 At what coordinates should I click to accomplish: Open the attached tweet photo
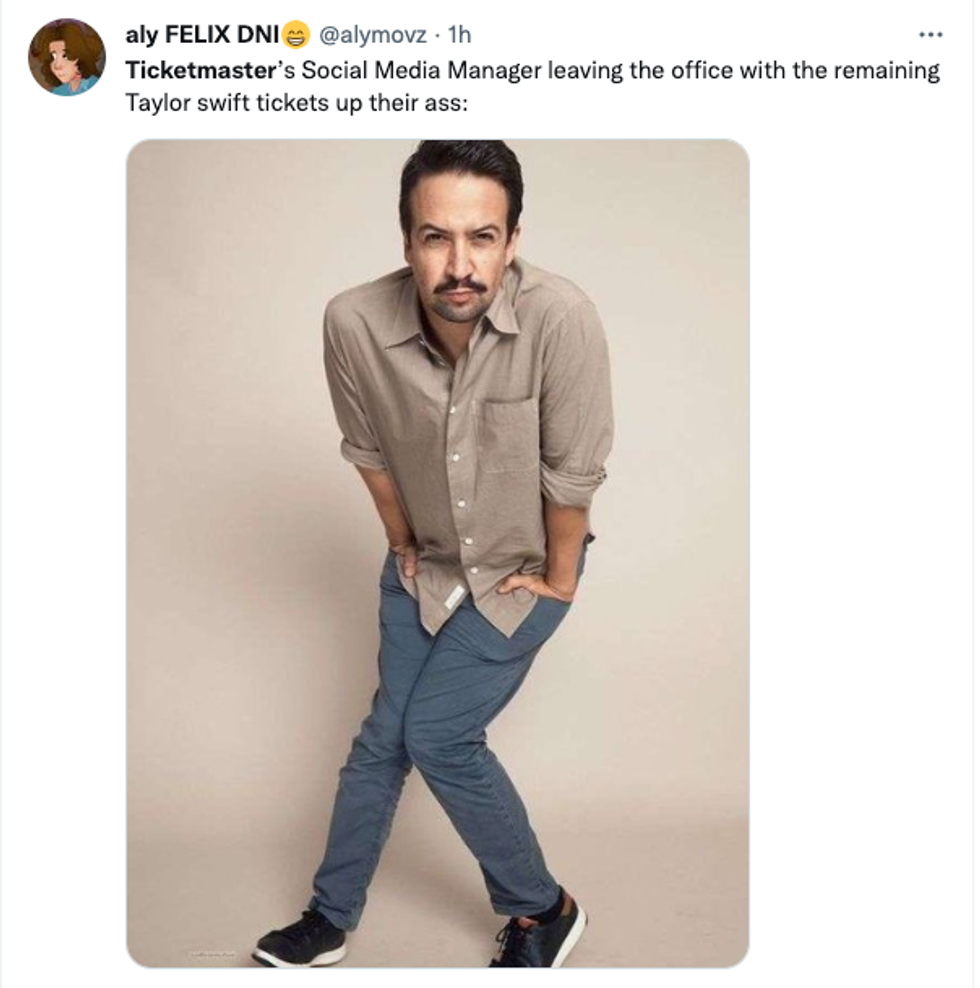pos(437,552)
